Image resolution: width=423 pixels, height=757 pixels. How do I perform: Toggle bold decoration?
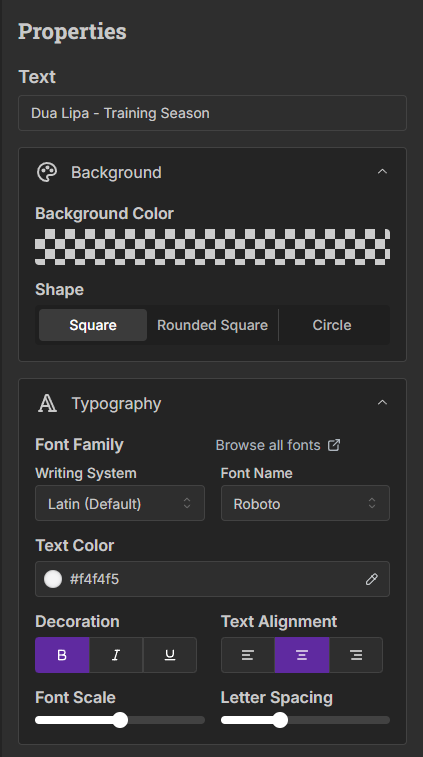62,655
